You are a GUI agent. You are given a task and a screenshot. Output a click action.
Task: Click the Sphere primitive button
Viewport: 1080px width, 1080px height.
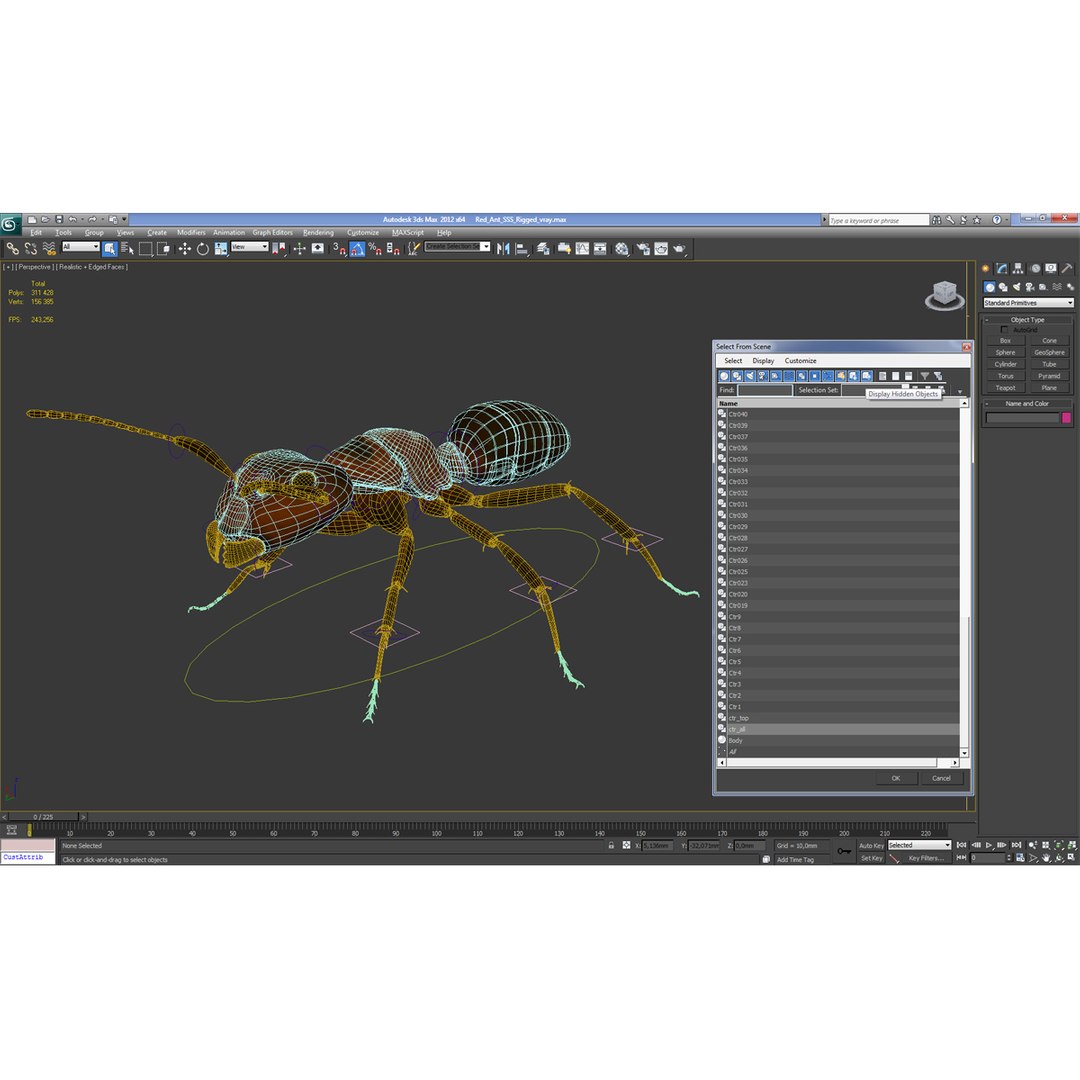pos(1006,353)
